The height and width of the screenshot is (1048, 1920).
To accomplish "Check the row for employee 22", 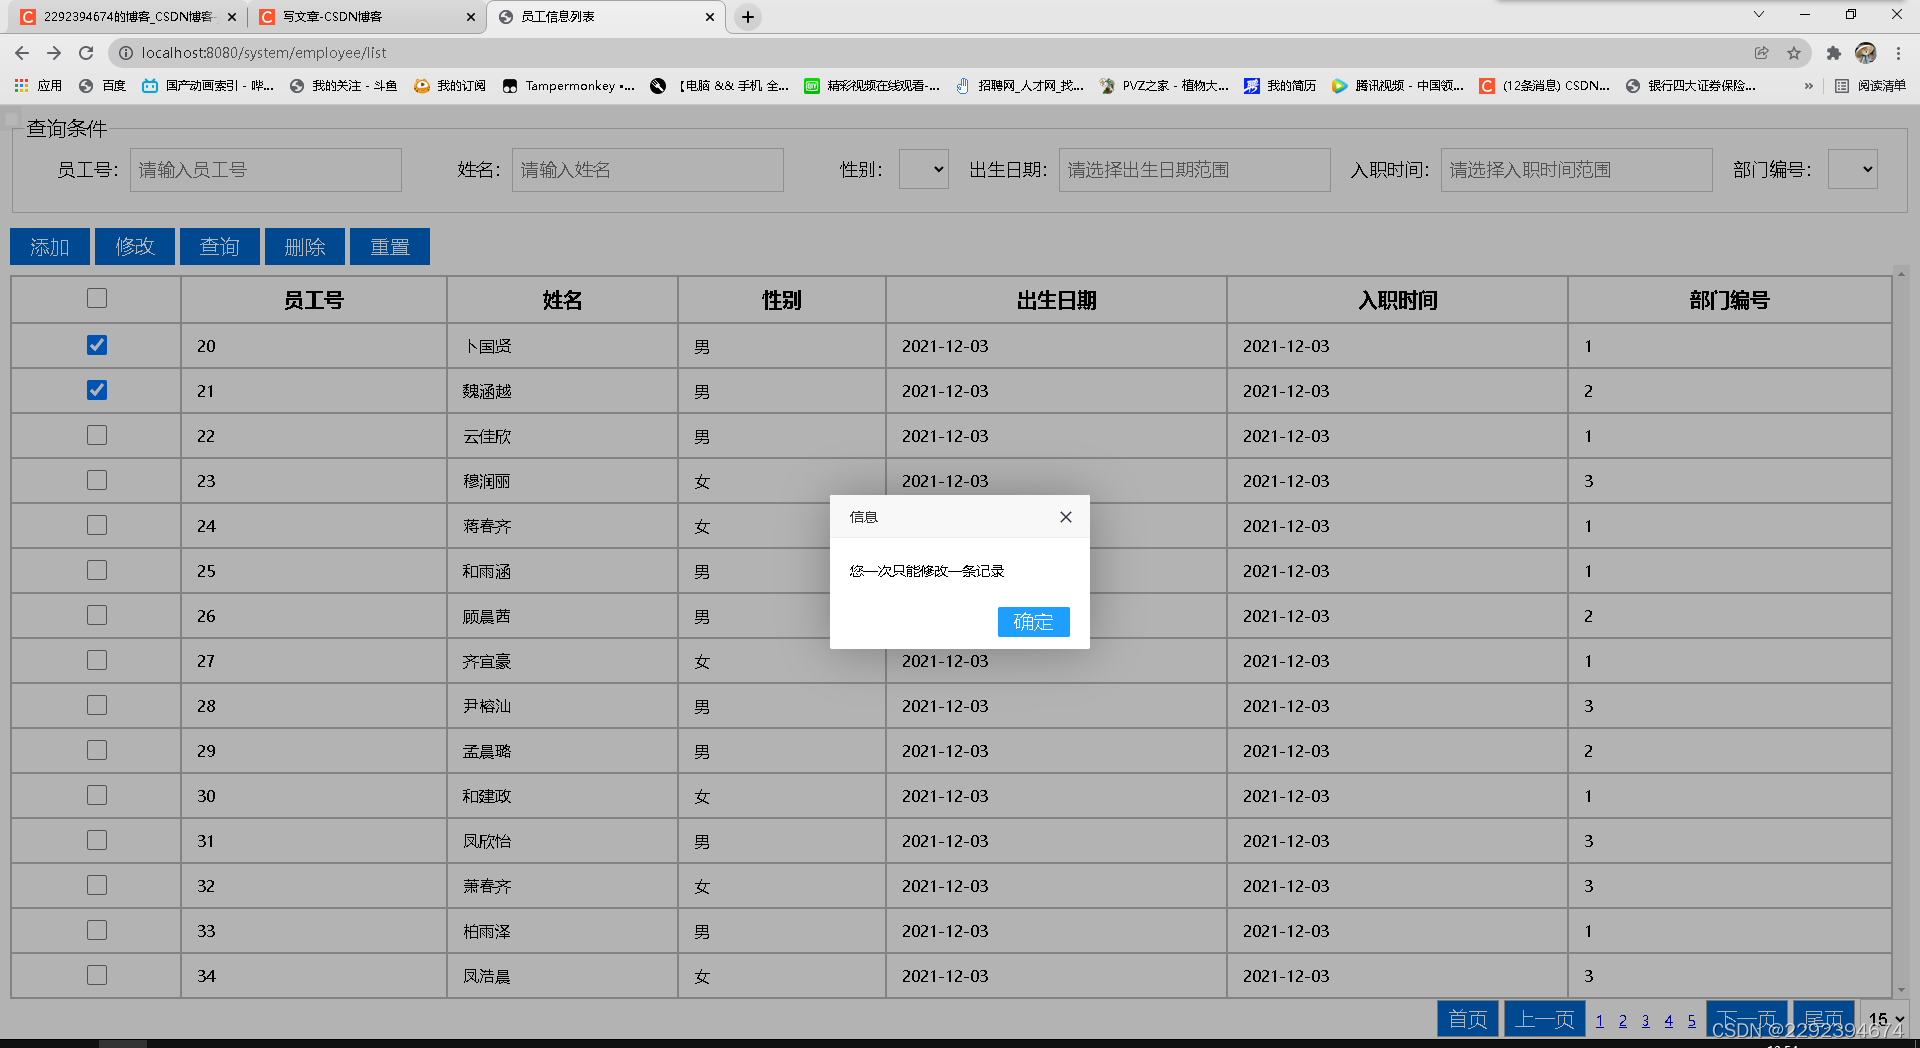I will (x=97, y=435).
